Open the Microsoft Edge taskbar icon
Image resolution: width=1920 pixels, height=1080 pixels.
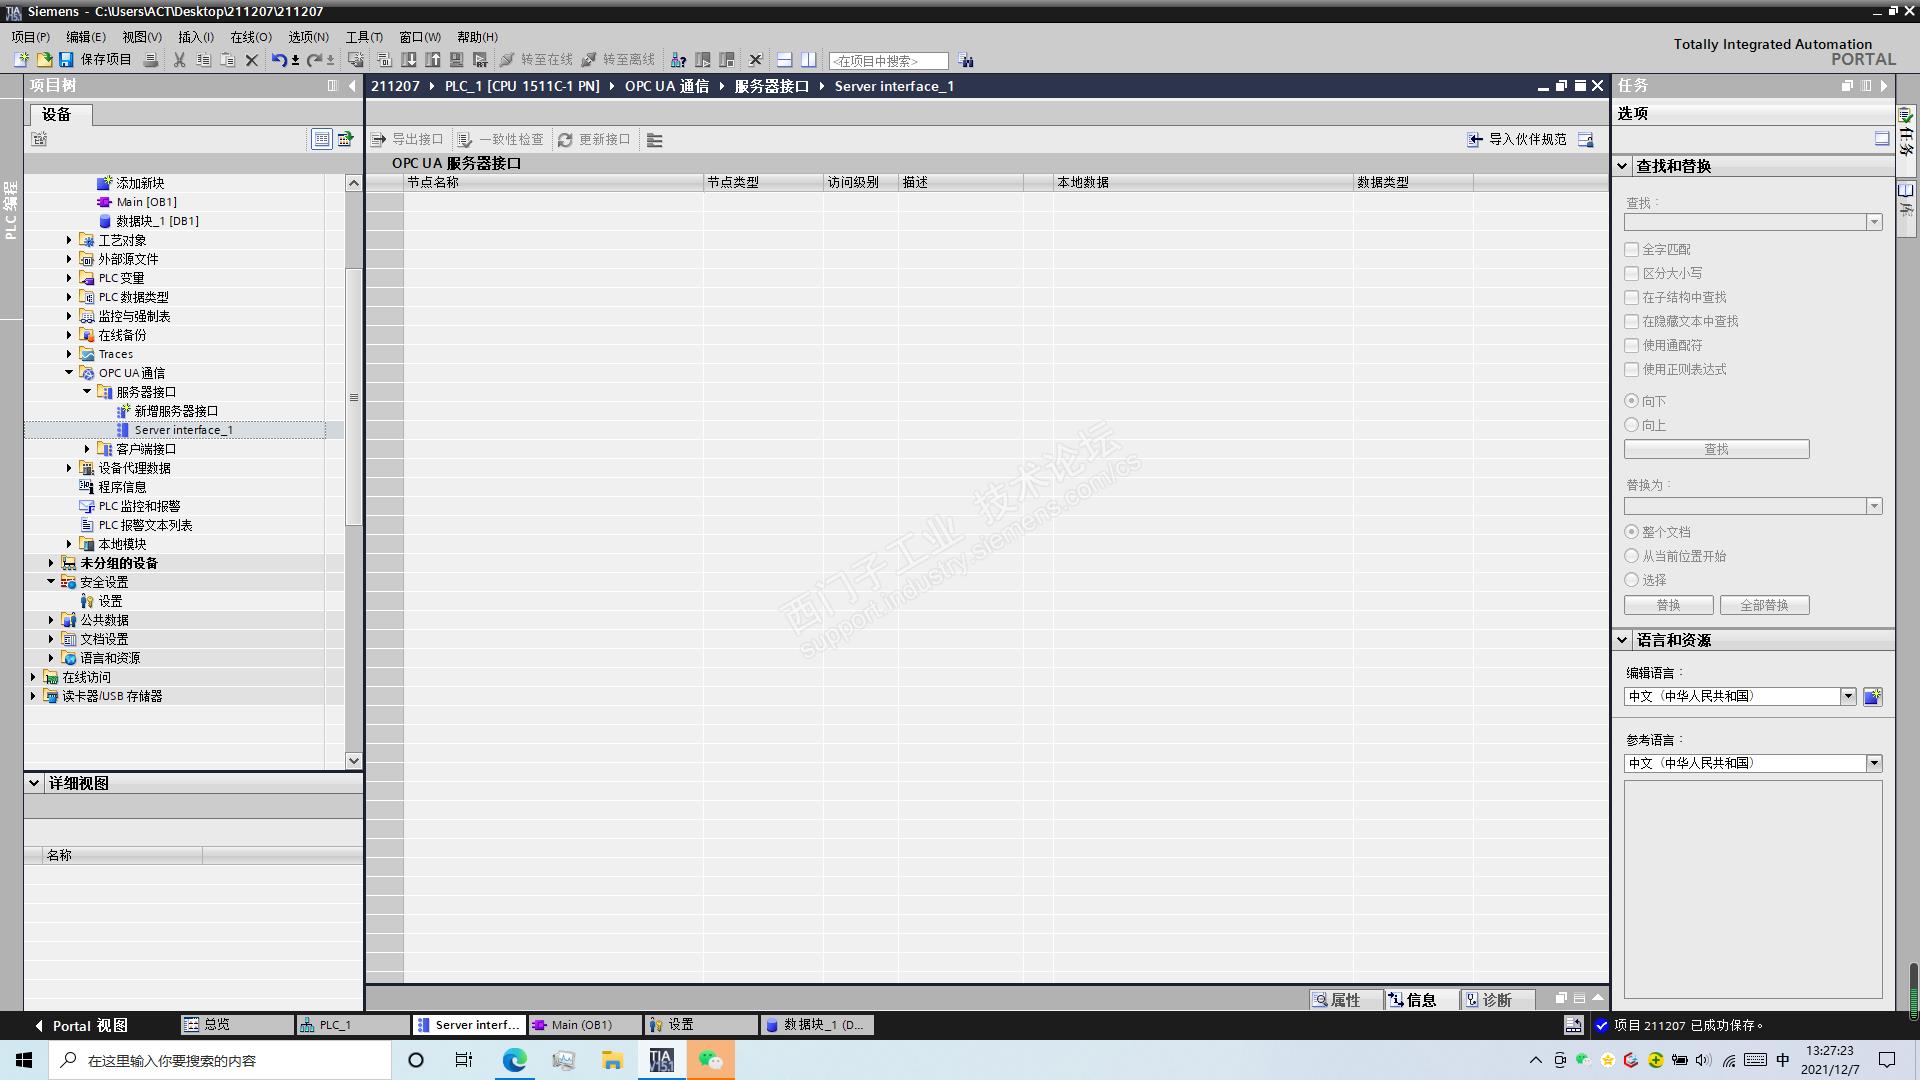coord(514,1060)
